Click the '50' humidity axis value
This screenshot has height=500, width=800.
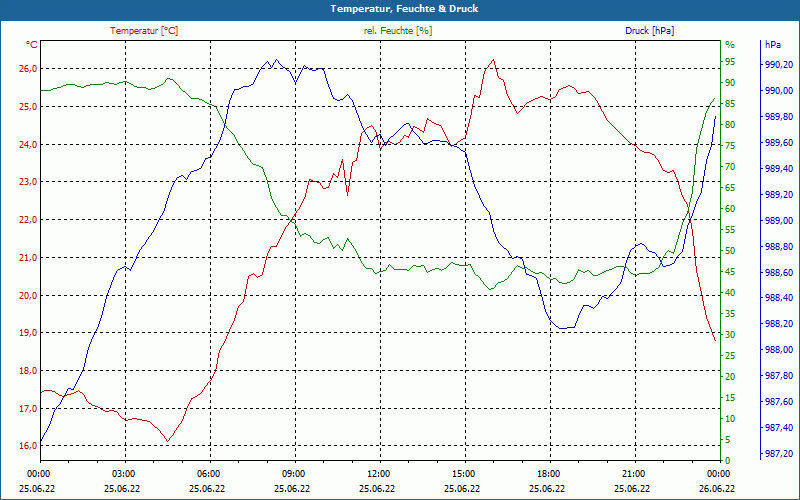[x=731, y=251]
